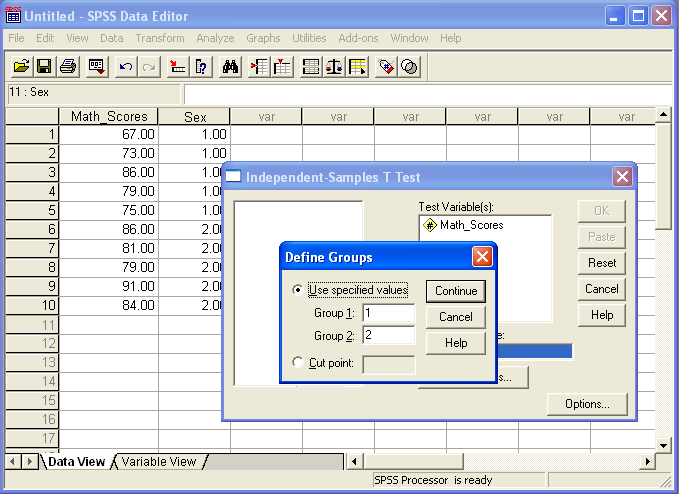The height and width of the screenshot is (494, 679).
Task: Click the Use Sets toolbar icon
Action: [x=409, y=67]
